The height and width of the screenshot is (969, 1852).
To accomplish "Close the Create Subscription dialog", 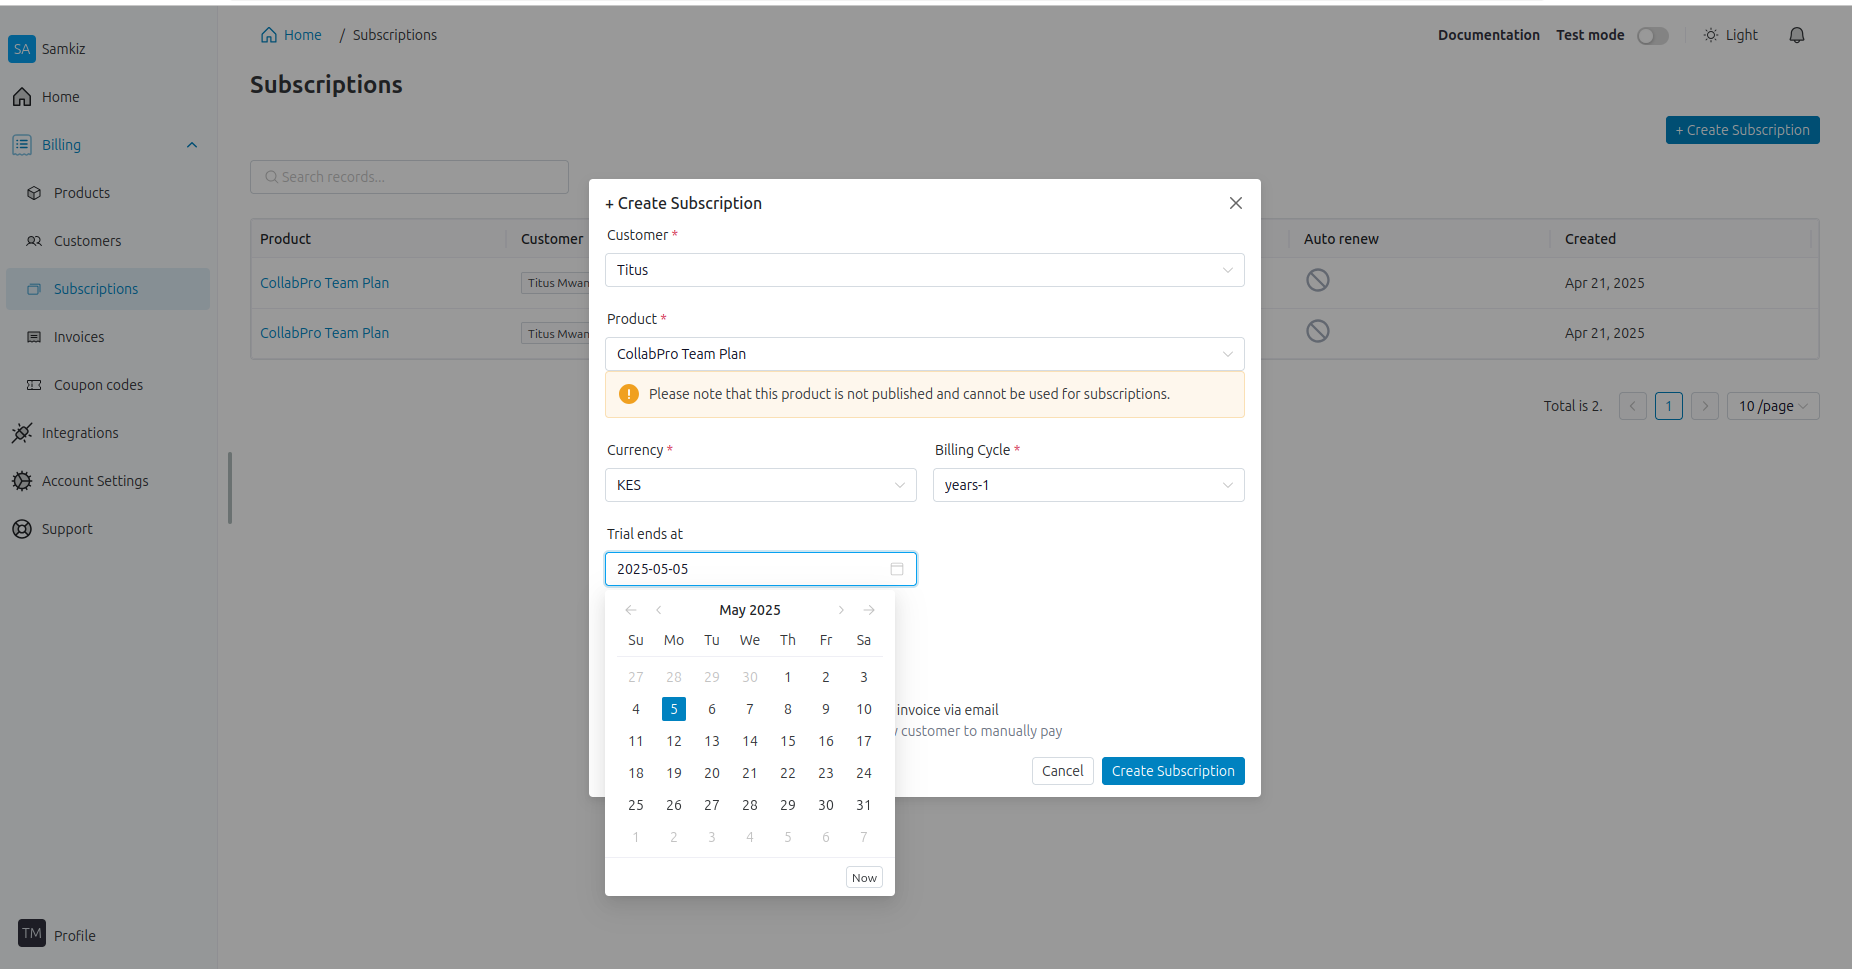I will (x=1235, y=203).
